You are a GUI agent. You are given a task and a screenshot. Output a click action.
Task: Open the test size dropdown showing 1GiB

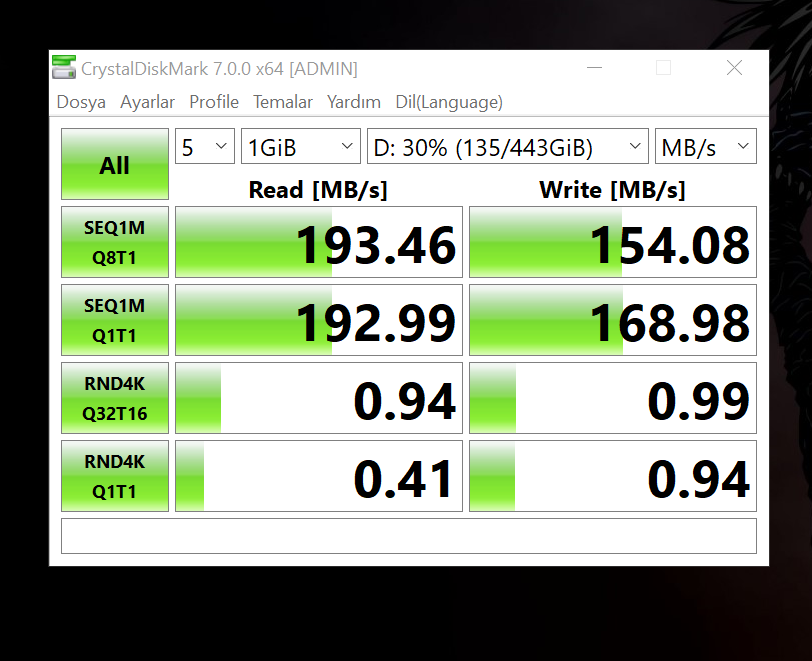click(x=300, y=145)
